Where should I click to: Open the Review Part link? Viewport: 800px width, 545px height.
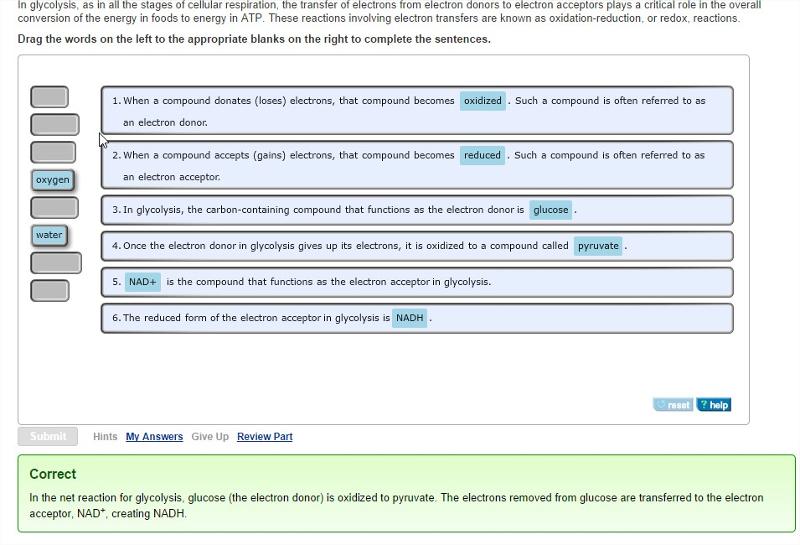[265, 437]
